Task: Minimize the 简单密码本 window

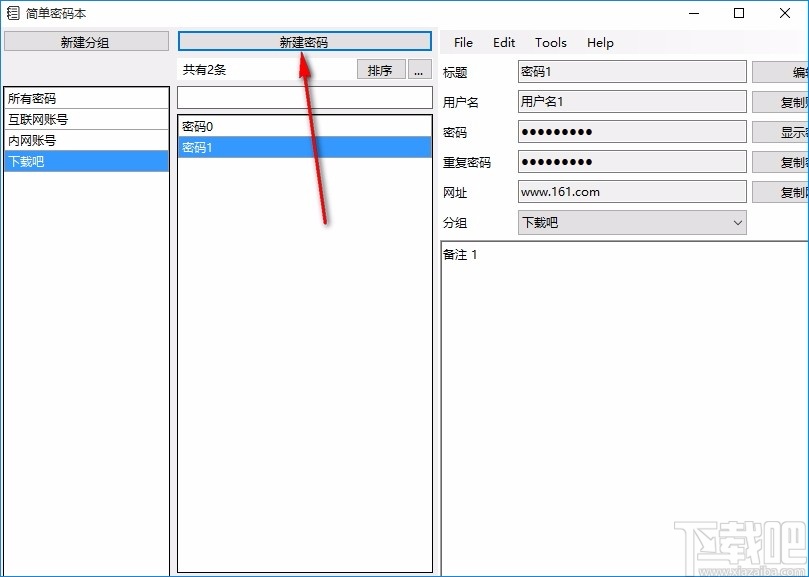Action: coord(694,13)
